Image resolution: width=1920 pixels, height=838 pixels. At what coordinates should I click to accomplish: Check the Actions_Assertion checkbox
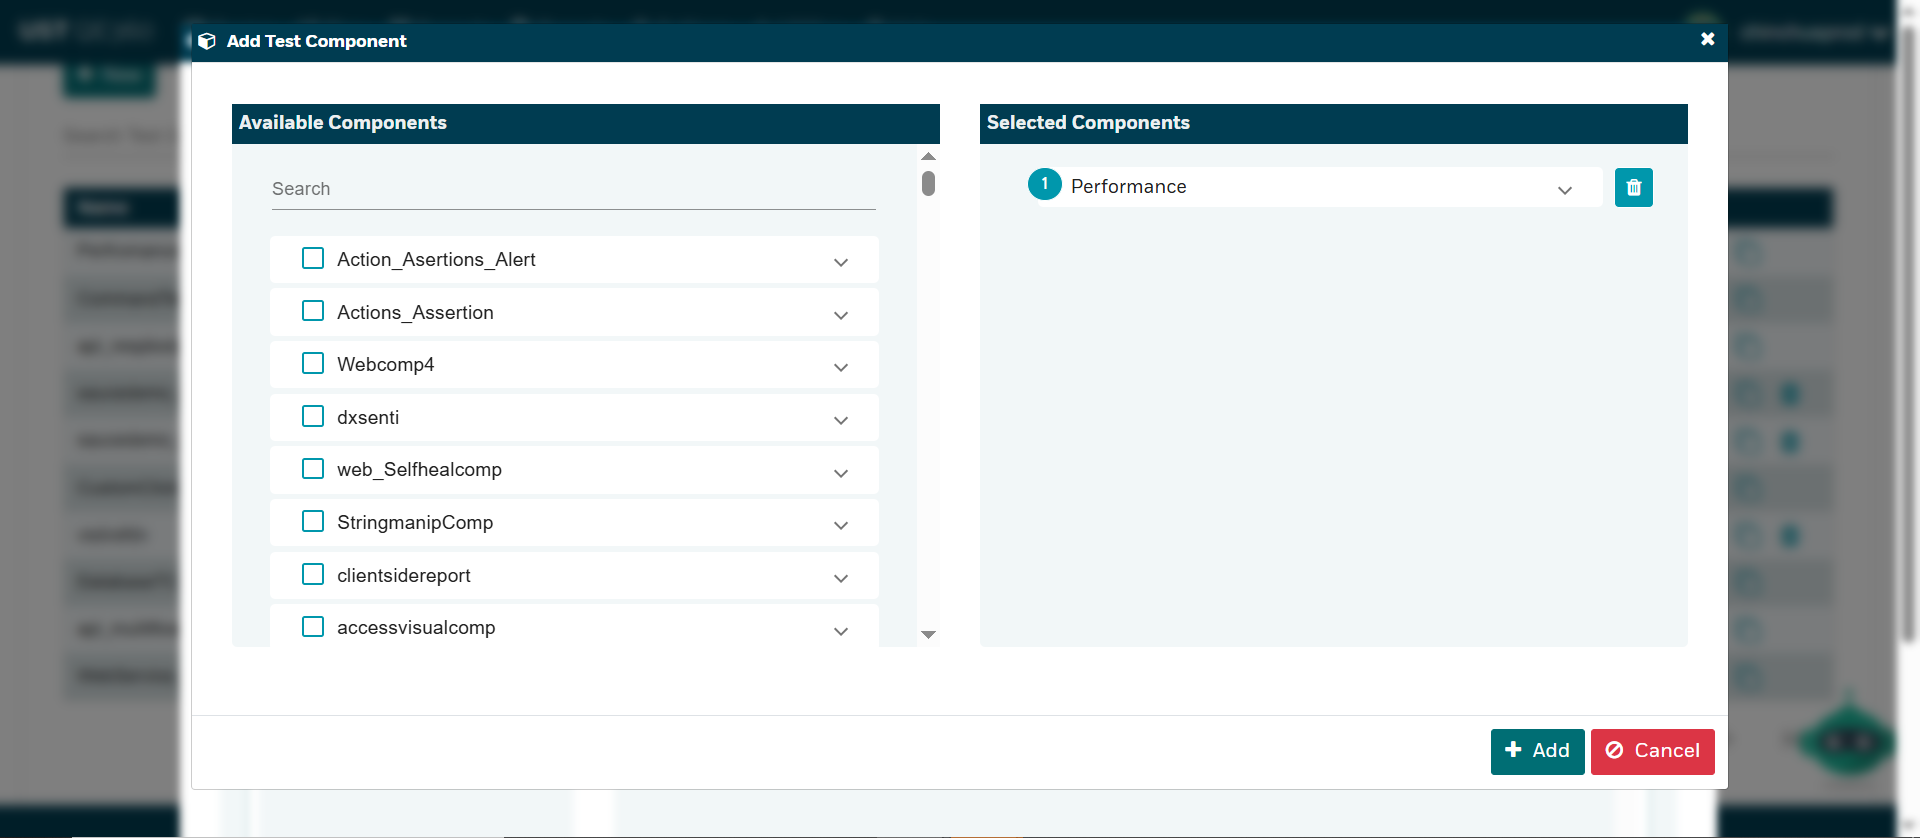click(x=313, y=311)
